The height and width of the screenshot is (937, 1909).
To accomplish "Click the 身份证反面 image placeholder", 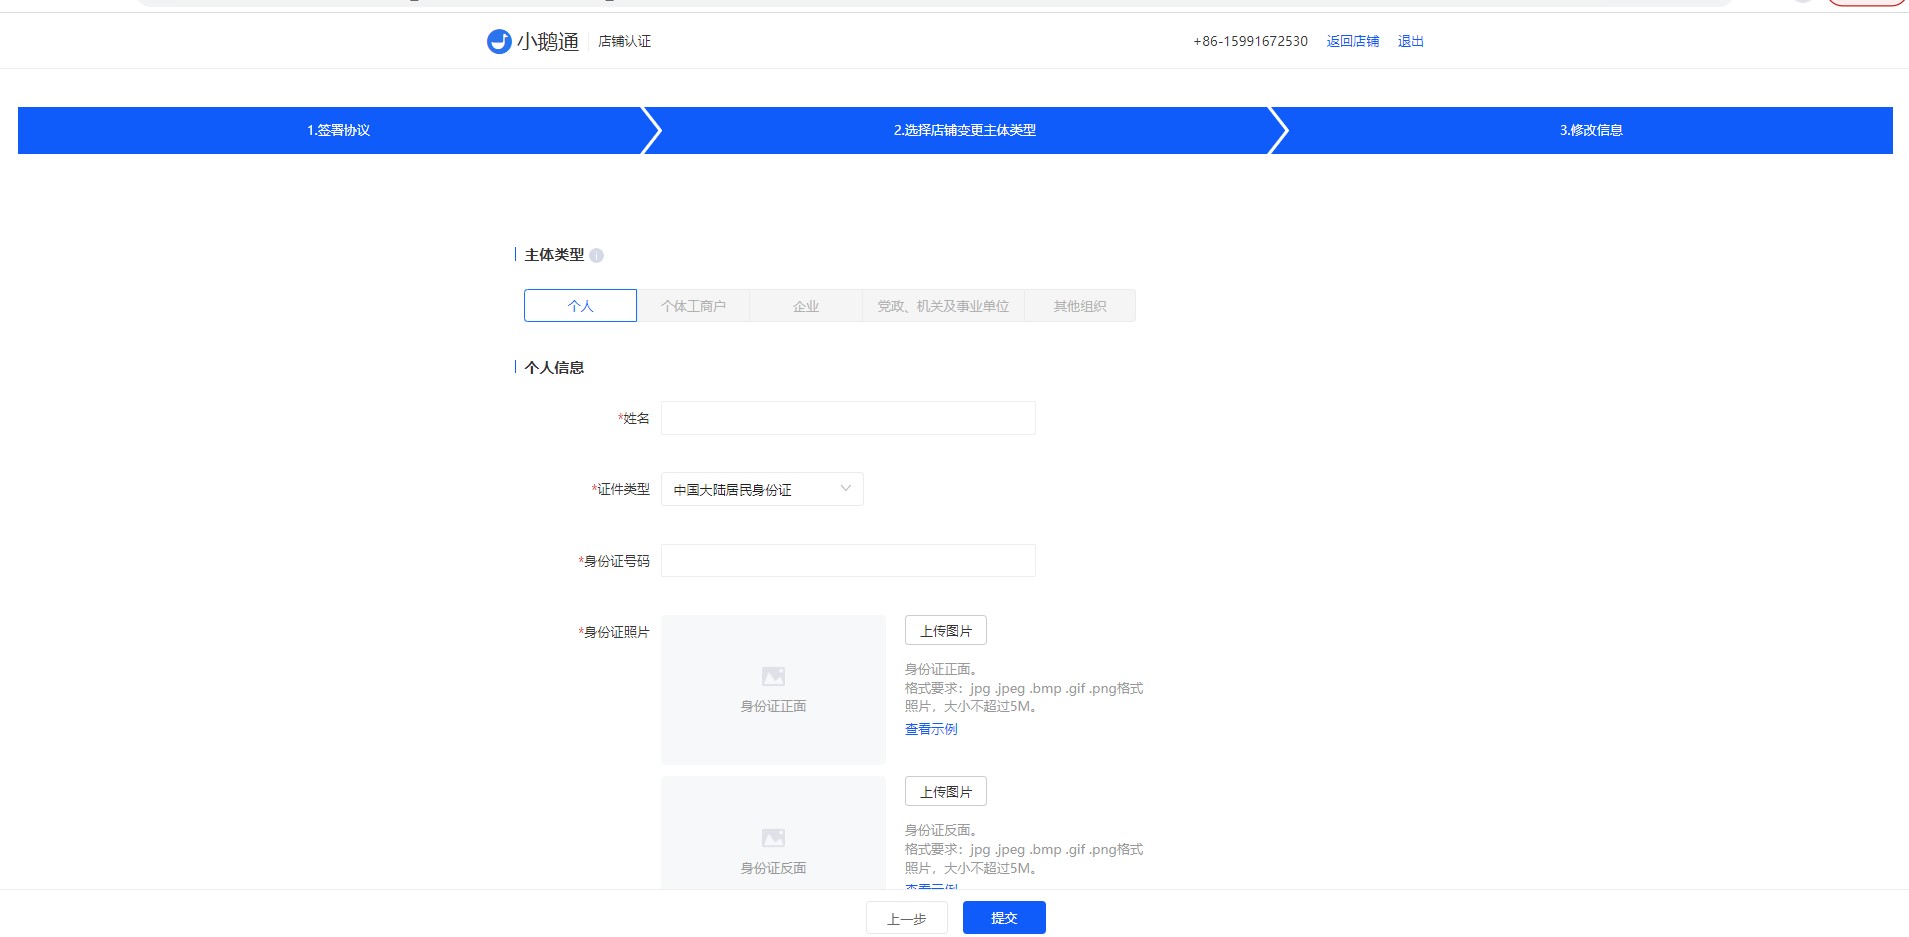I will click(x=773, y=832).
